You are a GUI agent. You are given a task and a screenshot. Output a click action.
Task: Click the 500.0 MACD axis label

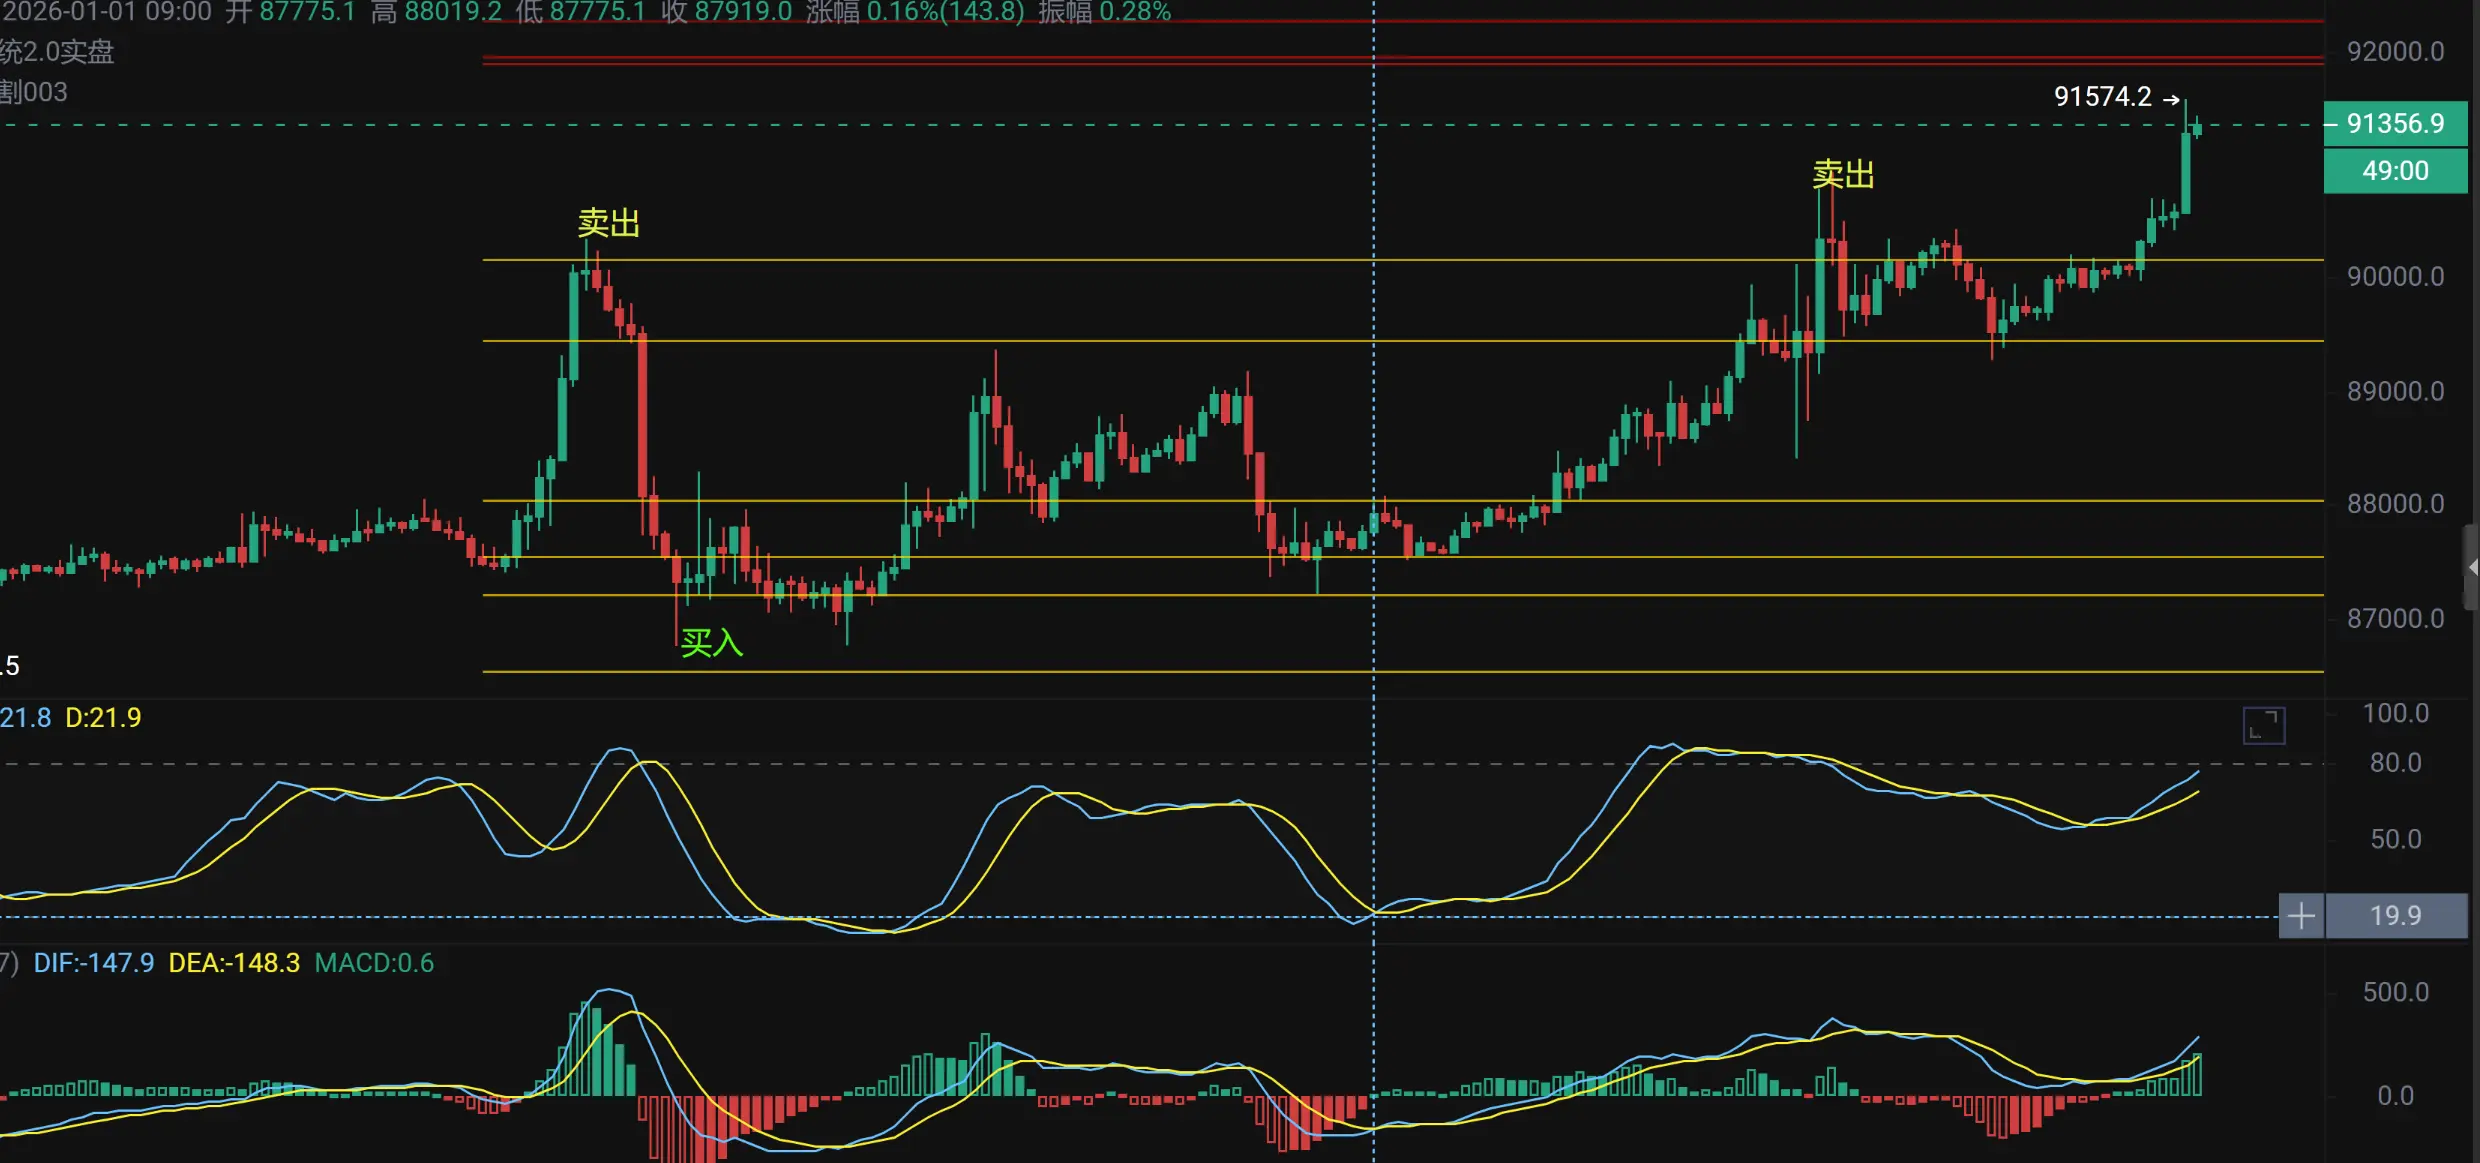(2395, 992)
